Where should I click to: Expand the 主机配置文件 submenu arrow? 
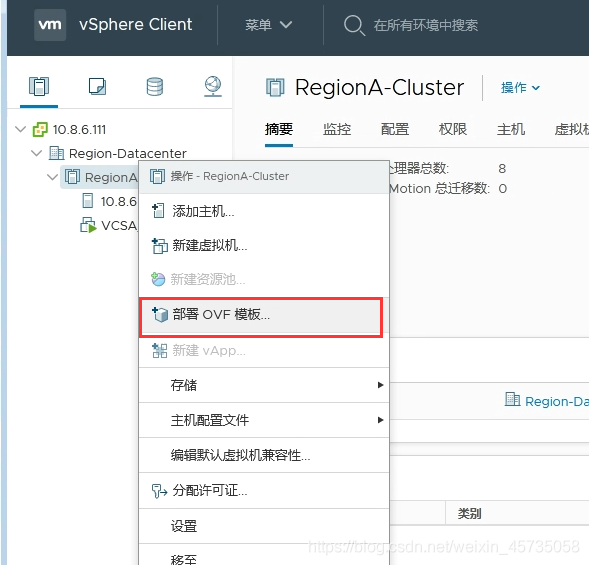point(381,420)
